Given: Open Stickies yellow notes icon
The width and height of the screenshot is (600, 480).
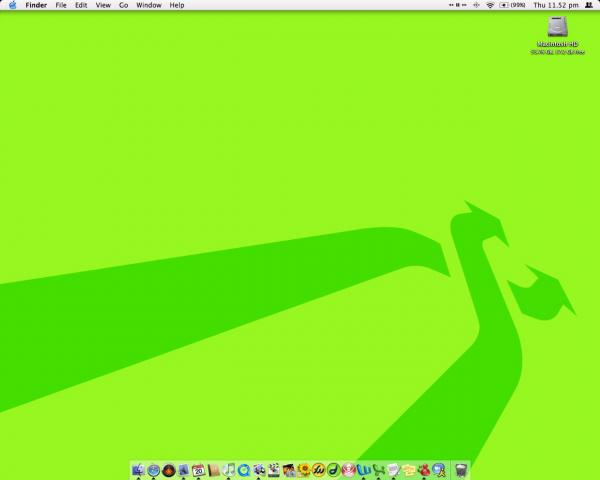Looking at the screenshot, I should [409, 470].
